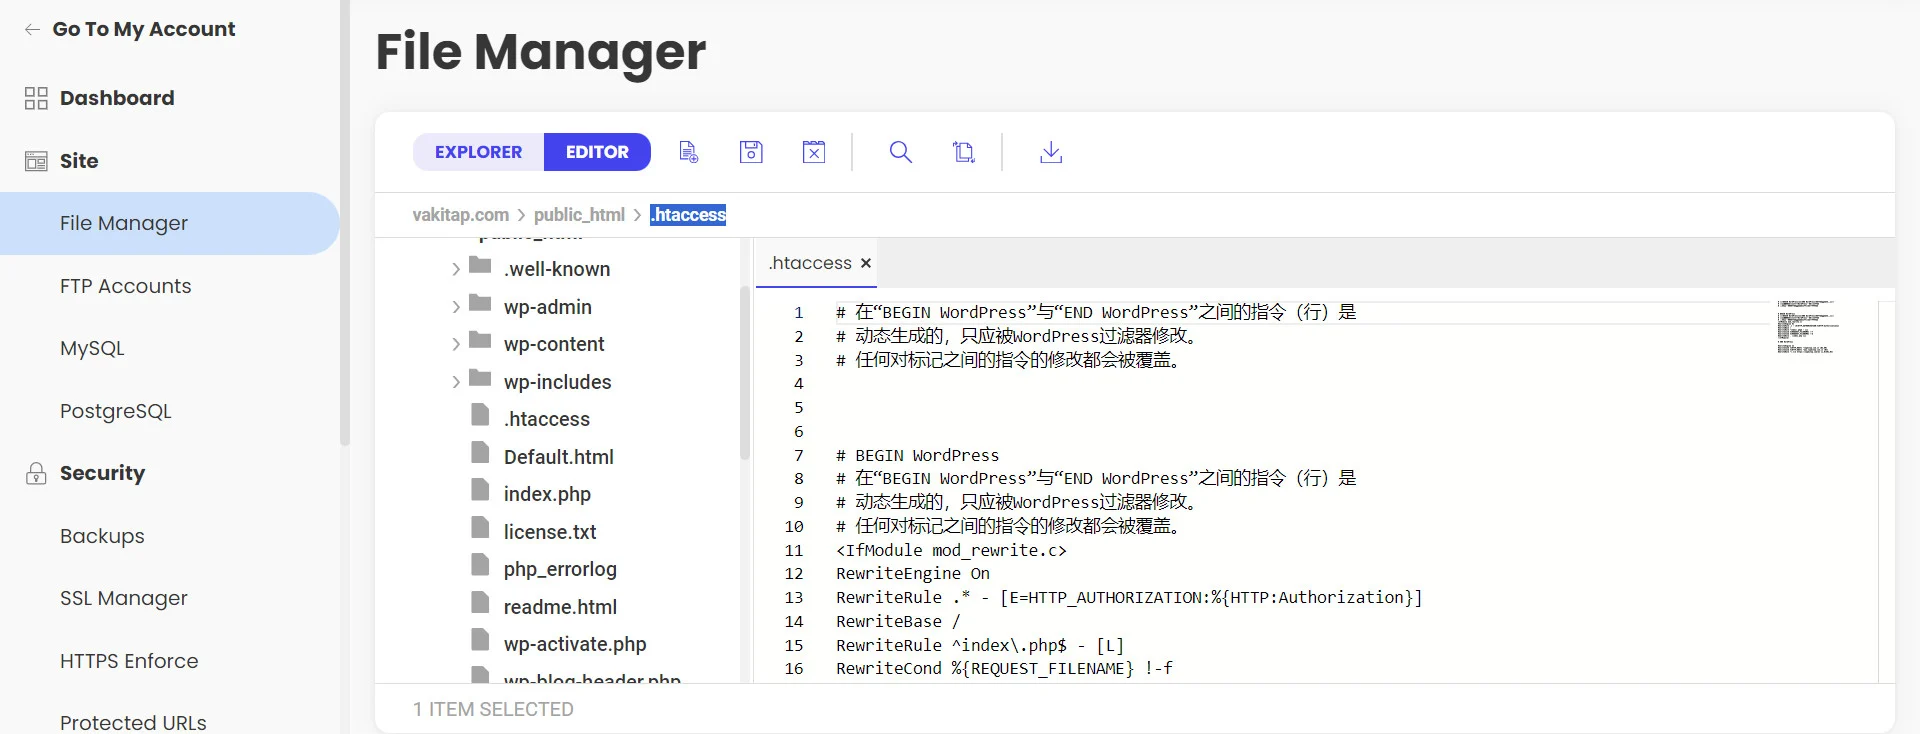Click the Site section heading
Viewport: 1920px width, 734px height.
(x=79, y=161)
